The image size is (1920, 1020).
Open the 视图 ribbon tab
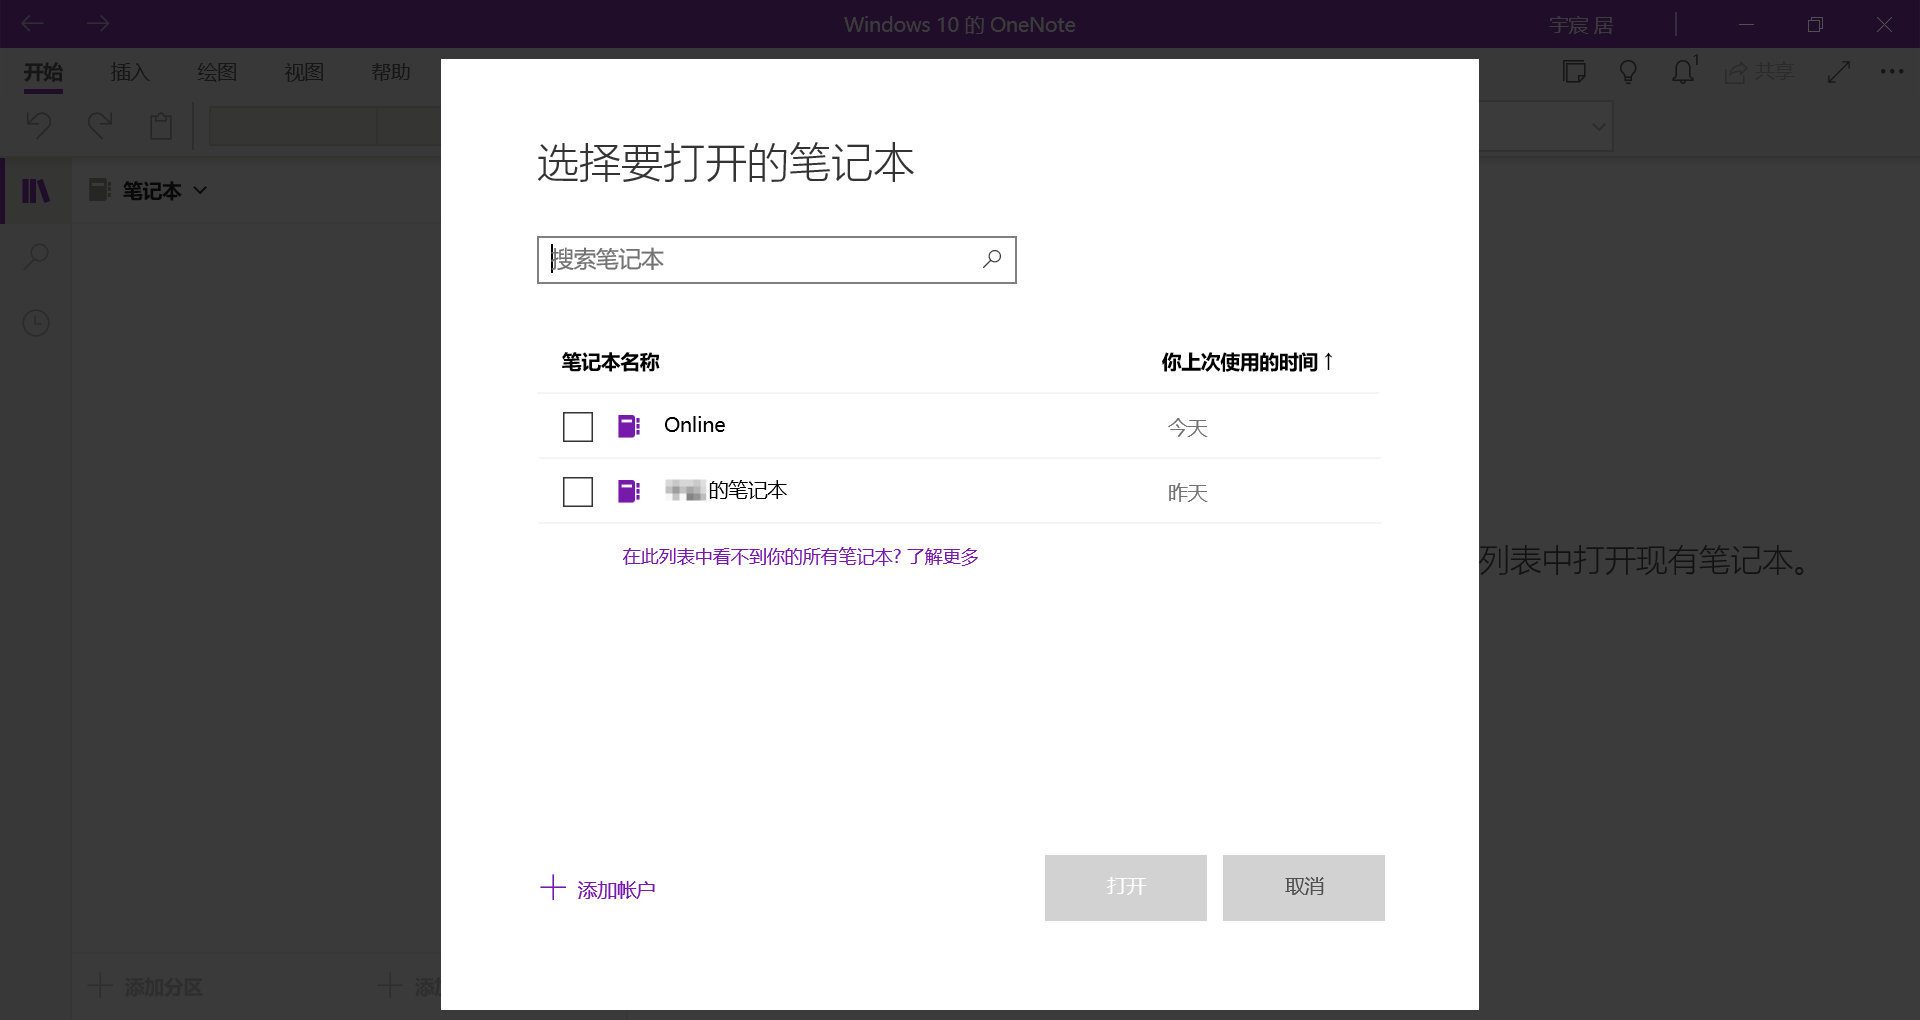pyautogui.click(x=304, y=72)
